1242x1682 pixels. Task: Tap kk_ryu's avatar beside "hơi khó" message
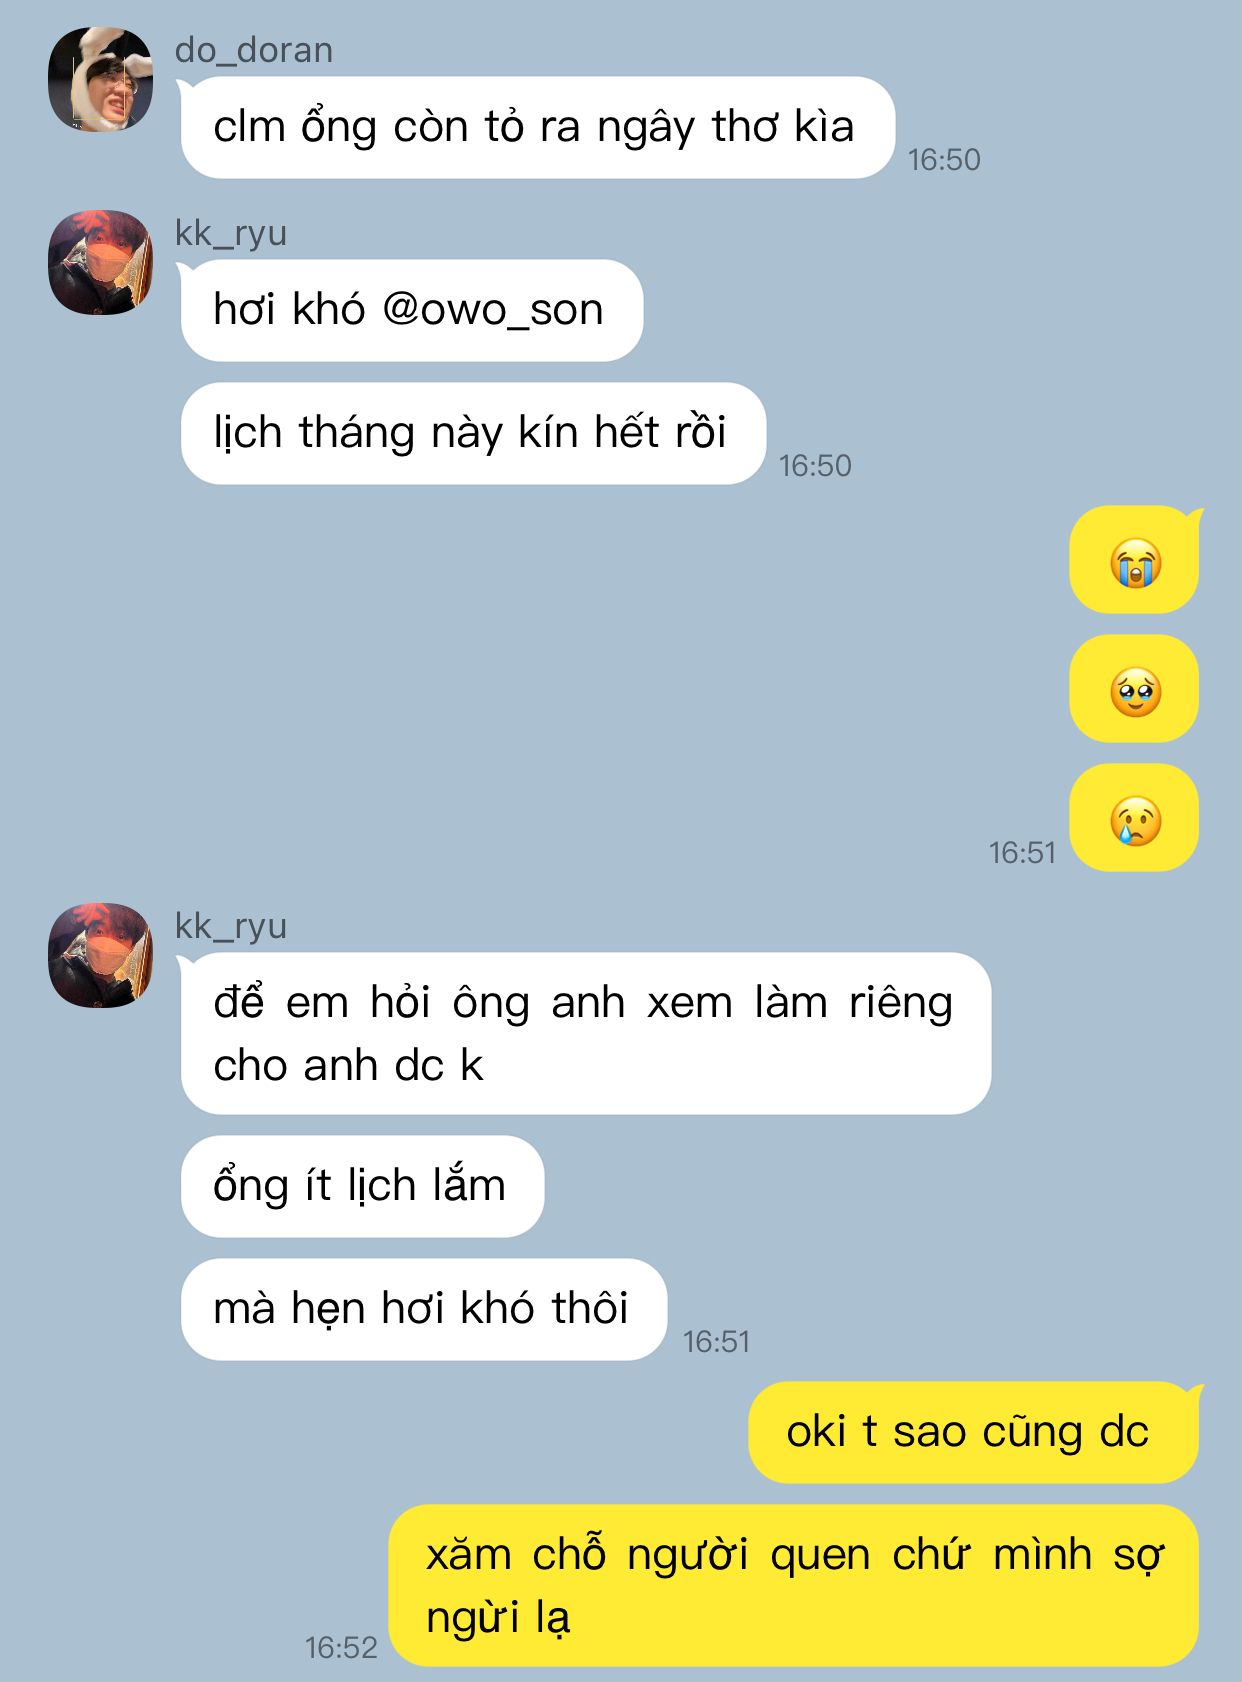coord(100,262)
